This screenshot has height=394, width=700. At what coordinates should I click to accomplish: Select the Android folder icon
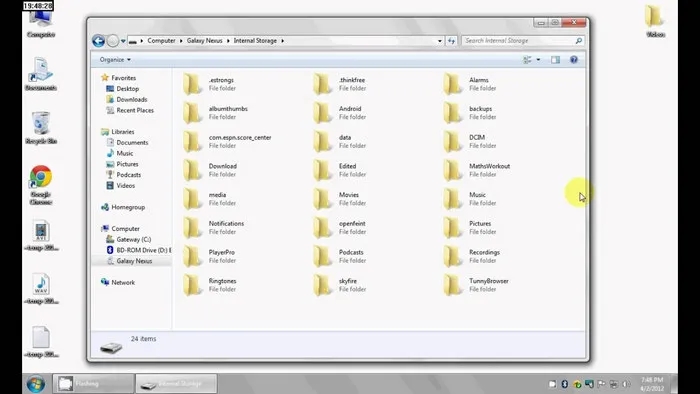[321, 112]
